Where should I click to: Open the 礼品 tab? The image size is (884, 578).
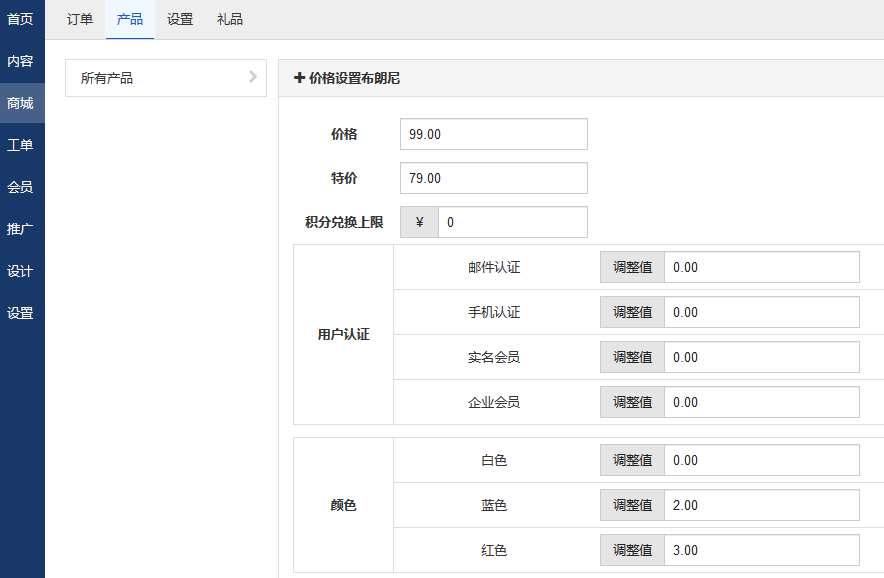[x=230, y=19]
